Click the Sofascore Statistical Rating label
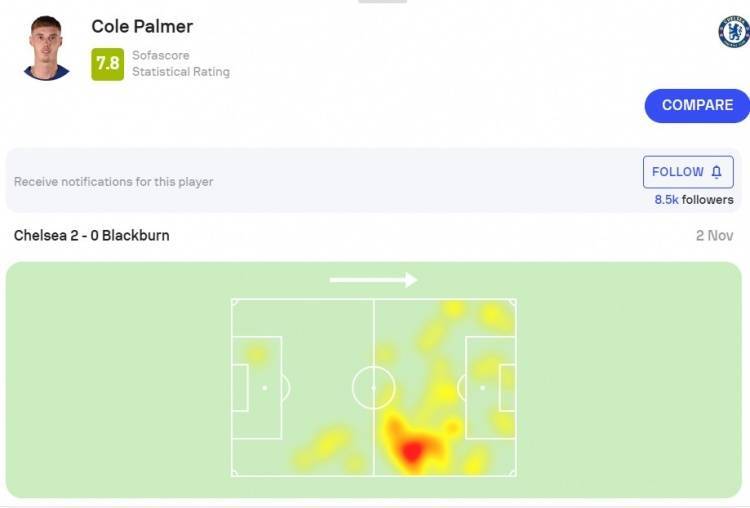 181,64
